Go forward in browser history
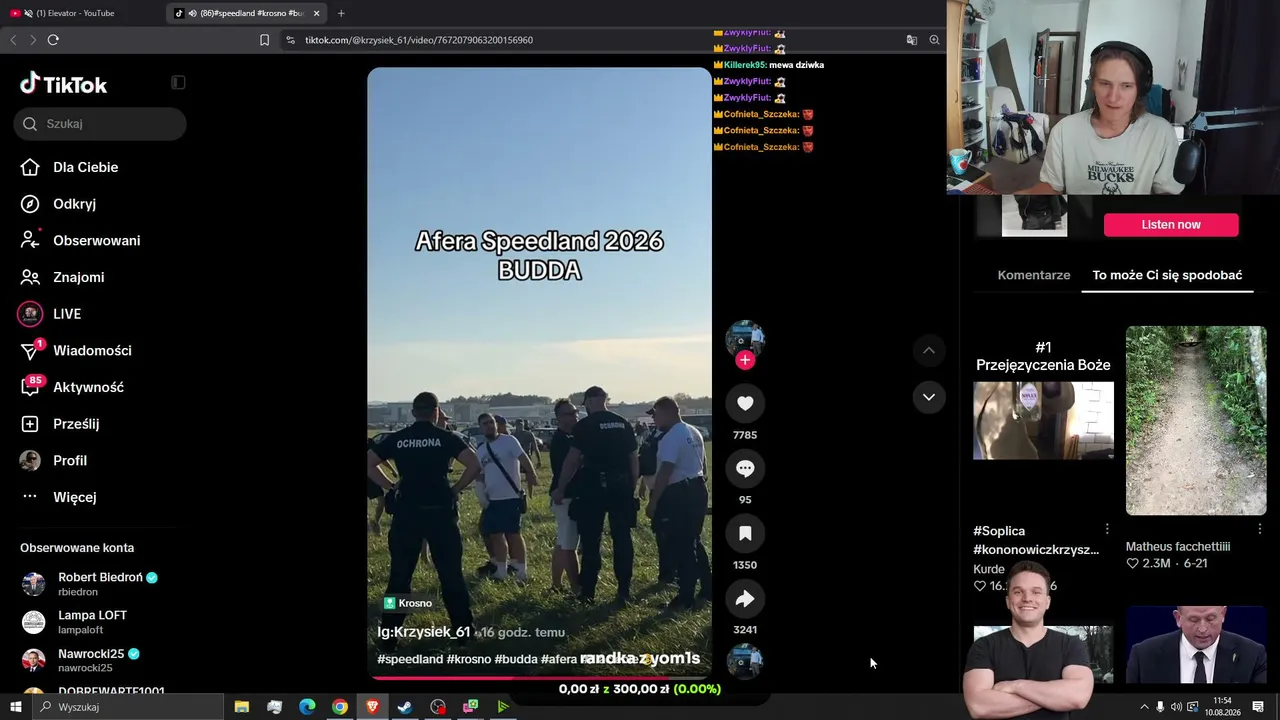Screen dimensions: 1280x720 point(33,40)
